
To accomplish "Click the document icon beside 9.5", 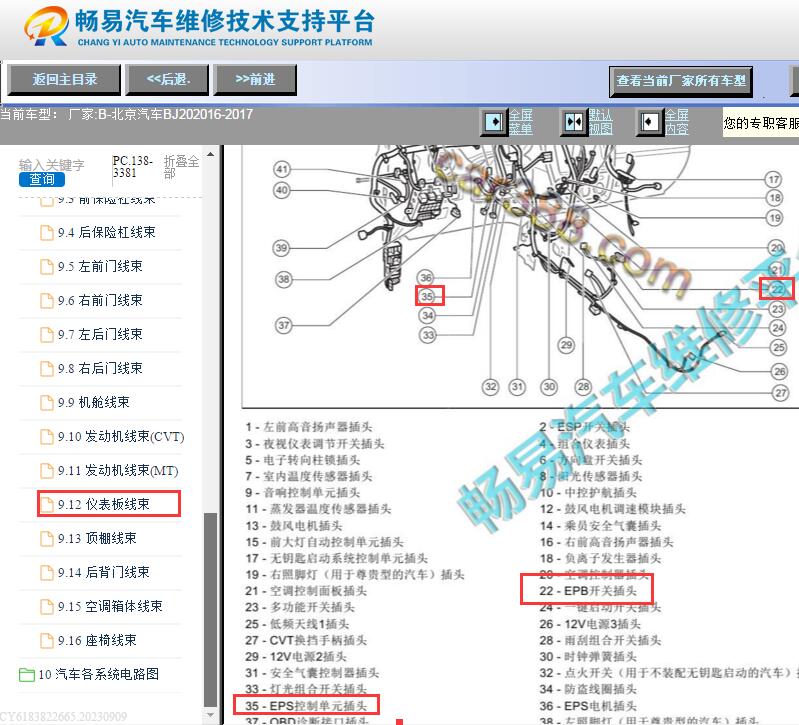I will click(47, 267).
